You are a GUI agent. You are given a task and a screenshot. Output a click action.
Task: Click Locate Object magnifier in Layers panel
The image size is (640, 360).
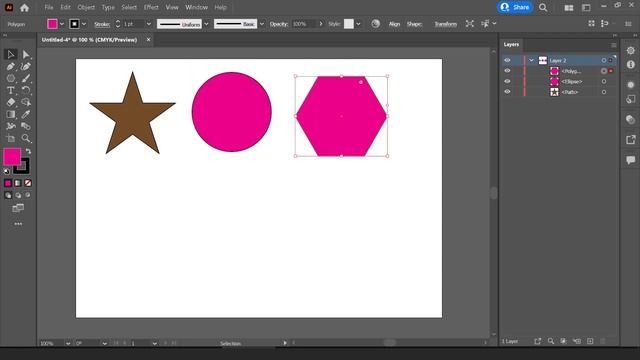[x=551, y=341]
